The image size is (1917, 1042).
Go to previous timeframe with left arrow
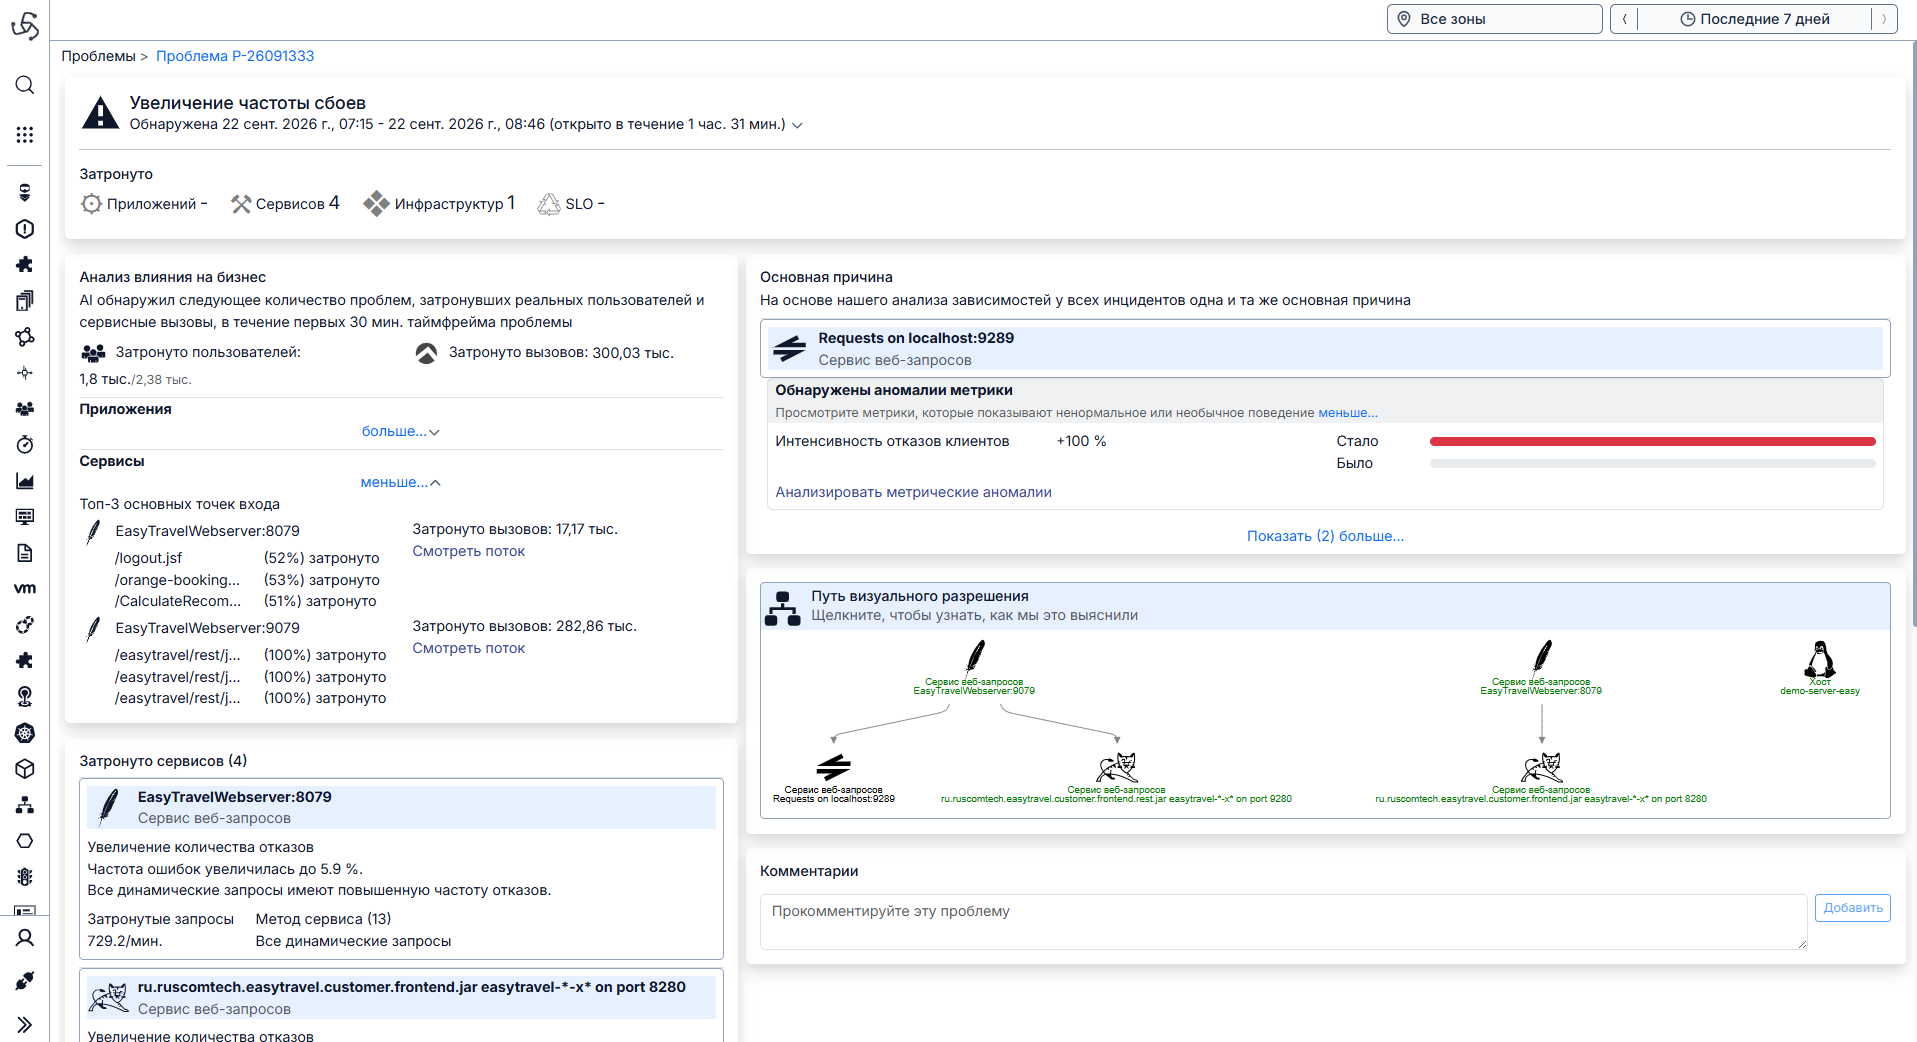pos(1624,19)
